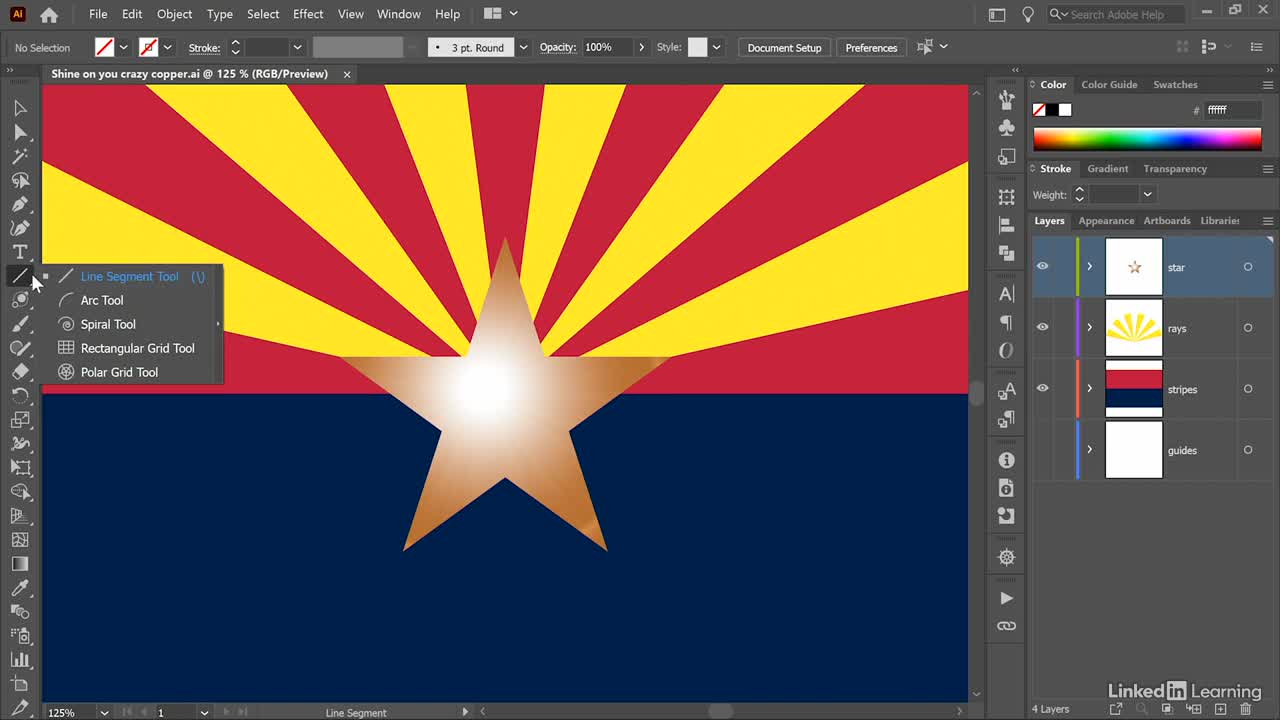1280x720 pixels.
Task: Click the control bar Fill swatch
Action: pyautogui.click(x=104, y=47)
